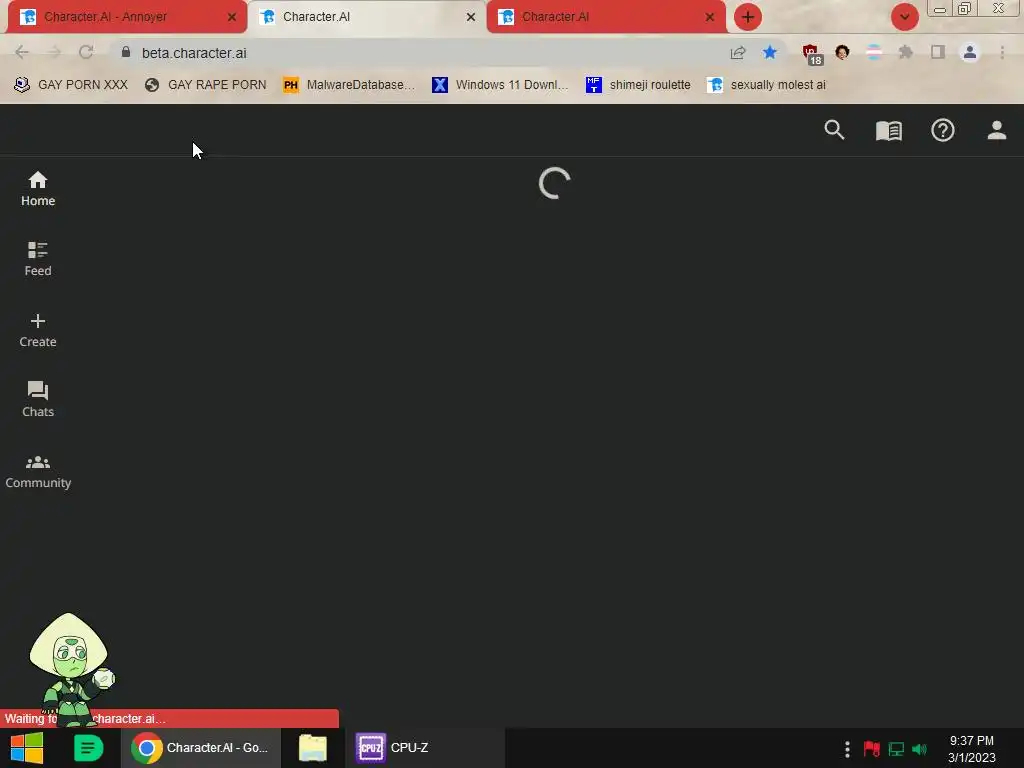Switch to Character.AI - Annoyer tab
This screenshot has height=768, width=1024.
[127, 17]
